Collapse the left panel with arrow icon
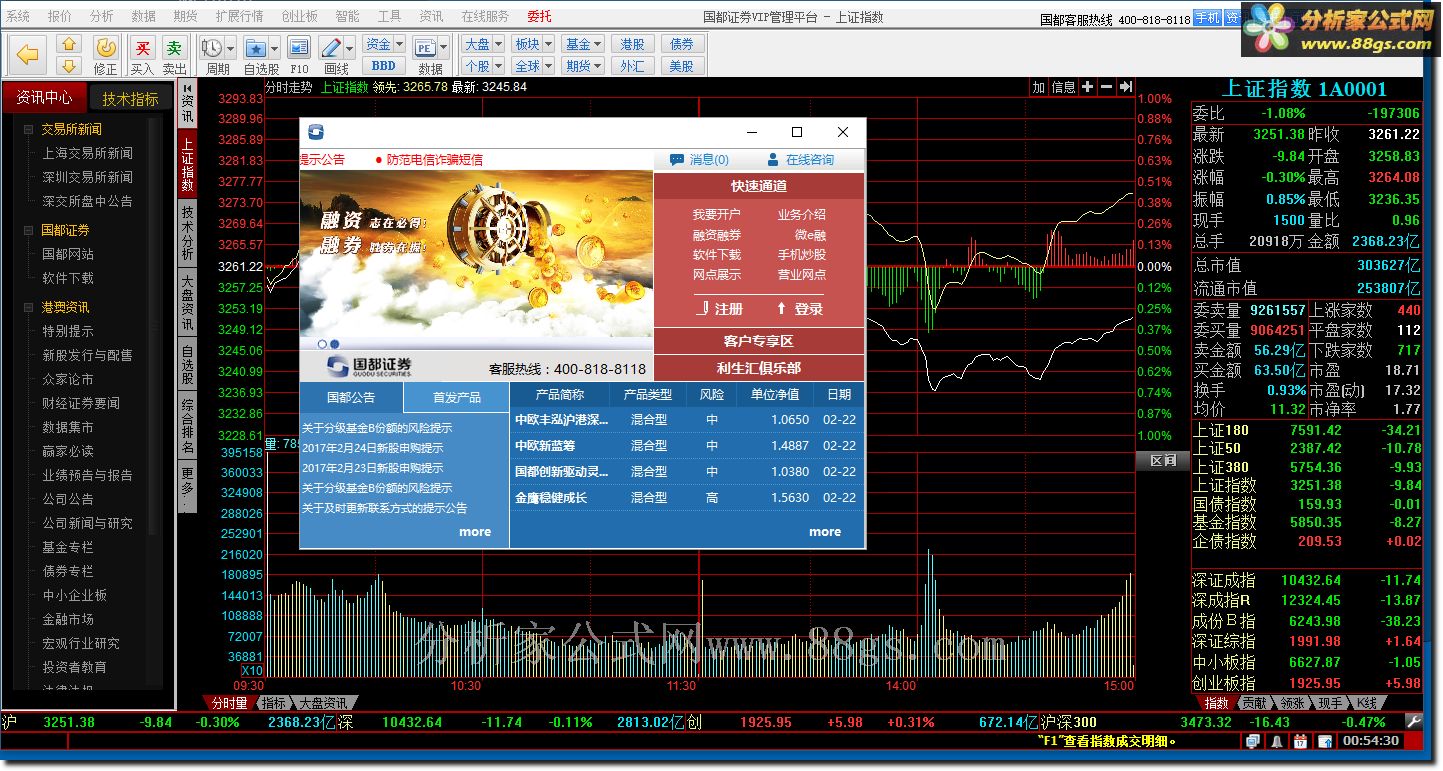The height and width of the screenshot is (771, 1443). pyautogui.click(x=187, y=89)
